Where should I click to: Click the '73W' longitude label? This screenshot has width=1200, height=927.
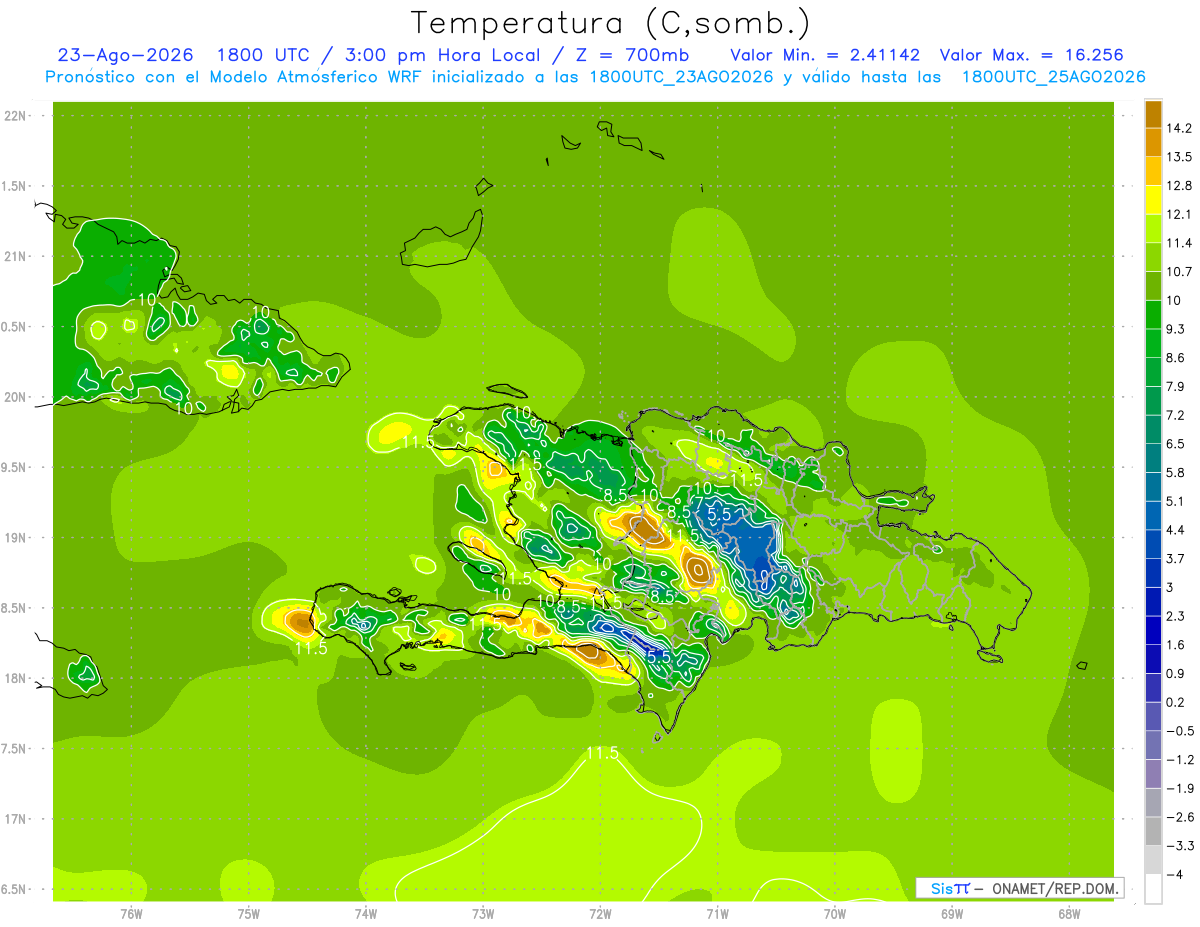pyautogui.click(x=483, y=913)
